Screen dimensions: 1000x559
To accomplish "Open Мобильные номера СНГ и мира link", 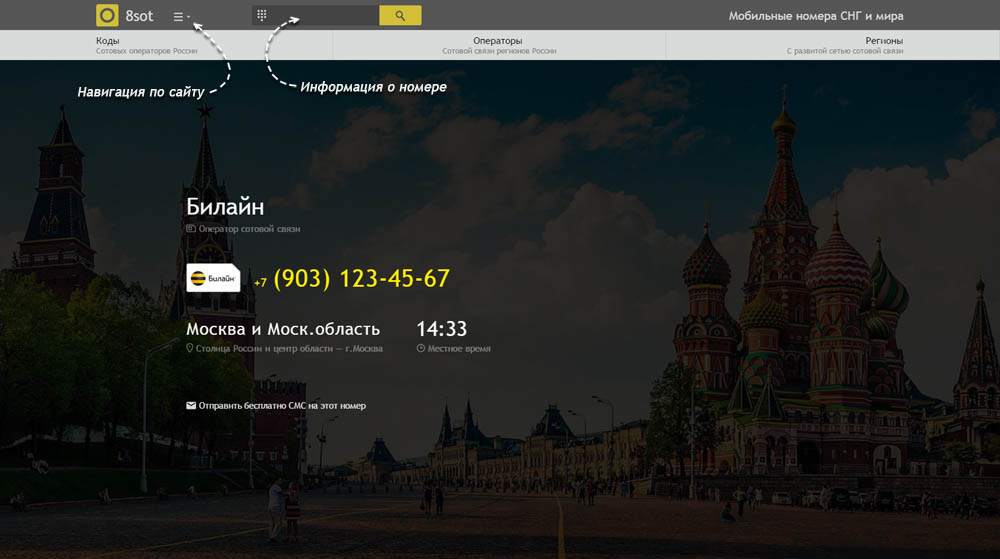I will click(816, 16).
